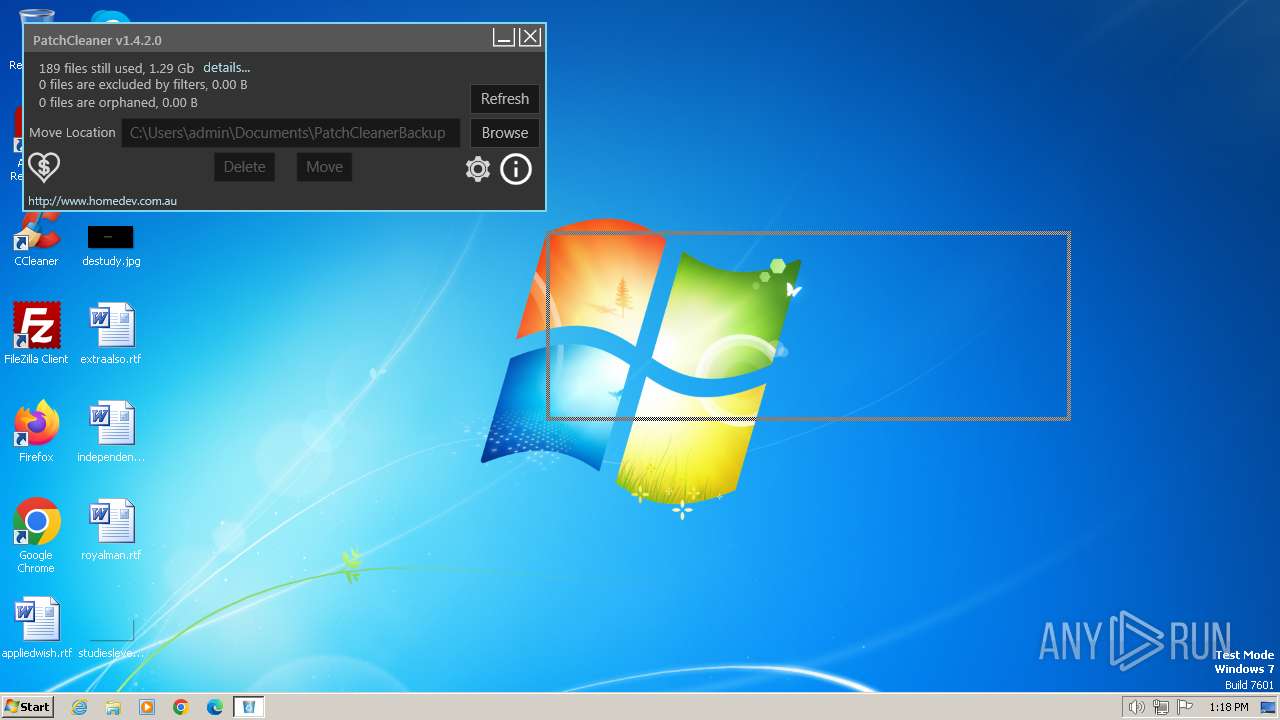1280x720 pixels.
Task: Select the destudy.jpg desktop file
Action: click(111, 245)
